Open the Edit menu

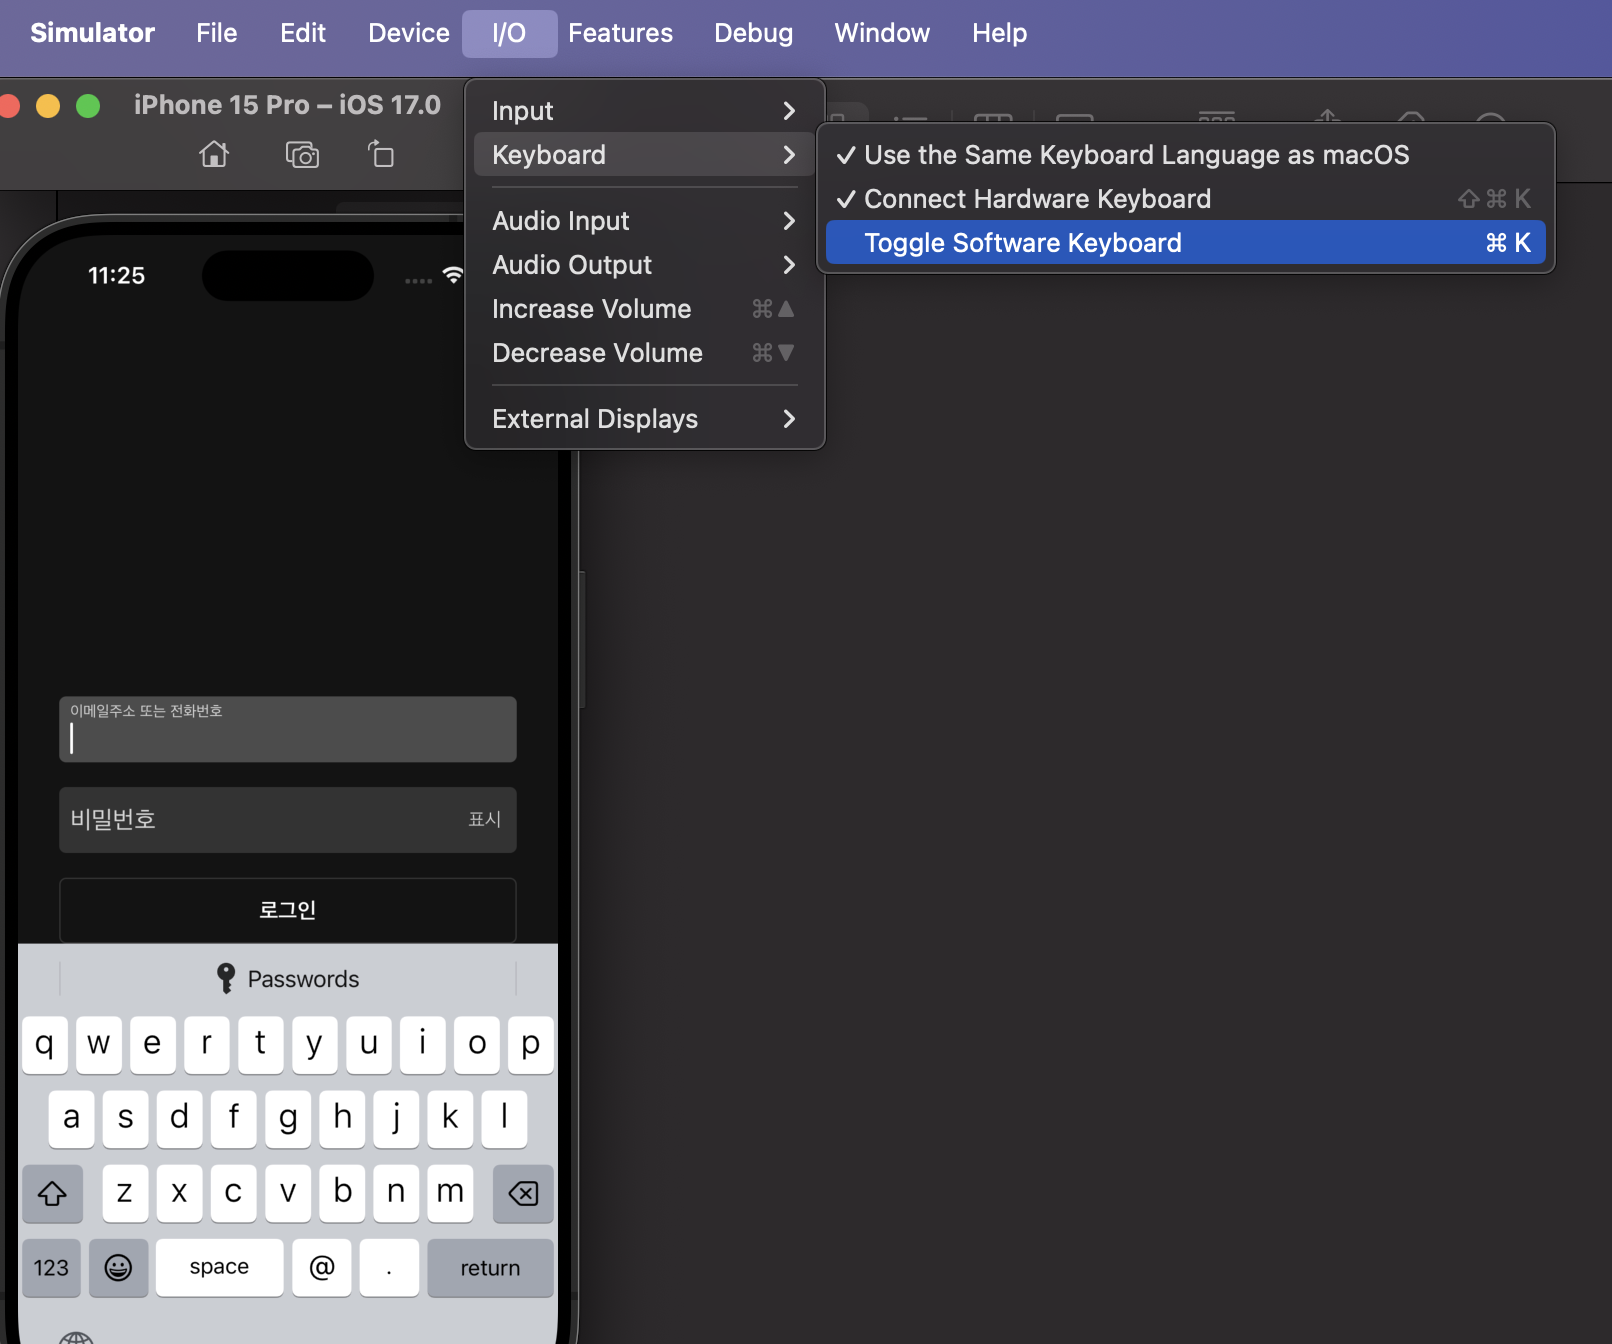(303, 33)
